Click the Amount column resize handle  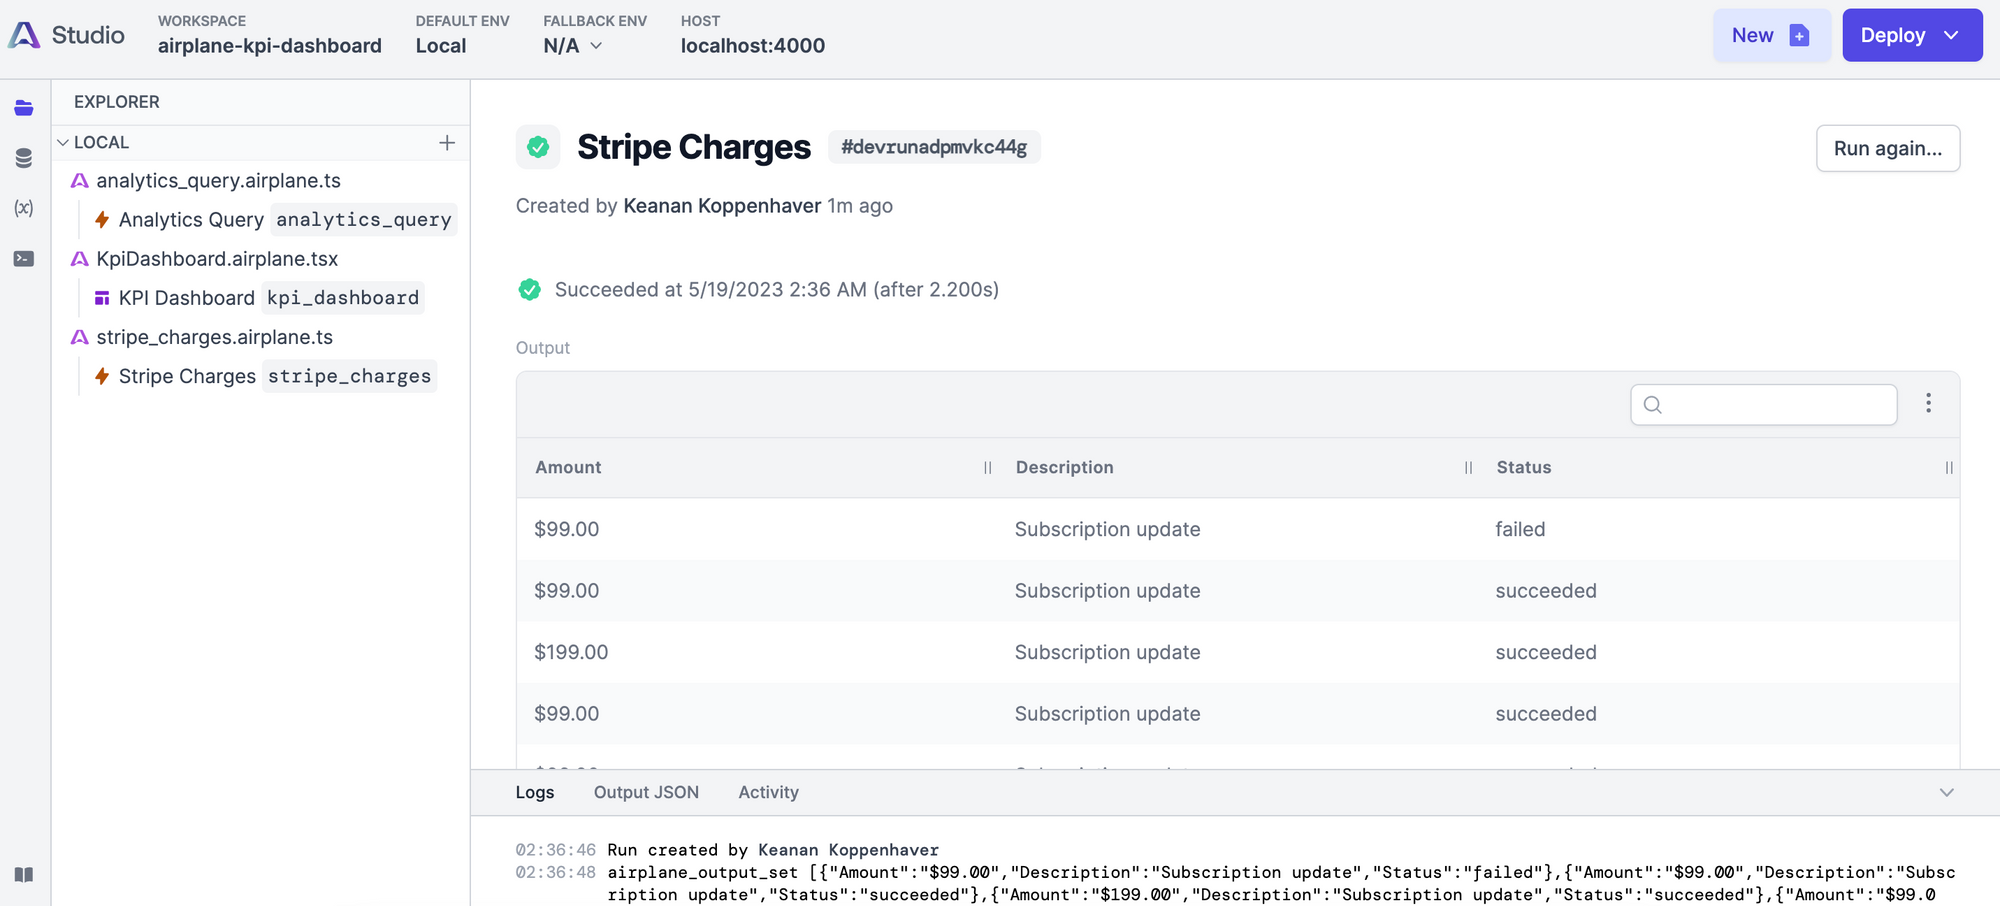(988, 468)
